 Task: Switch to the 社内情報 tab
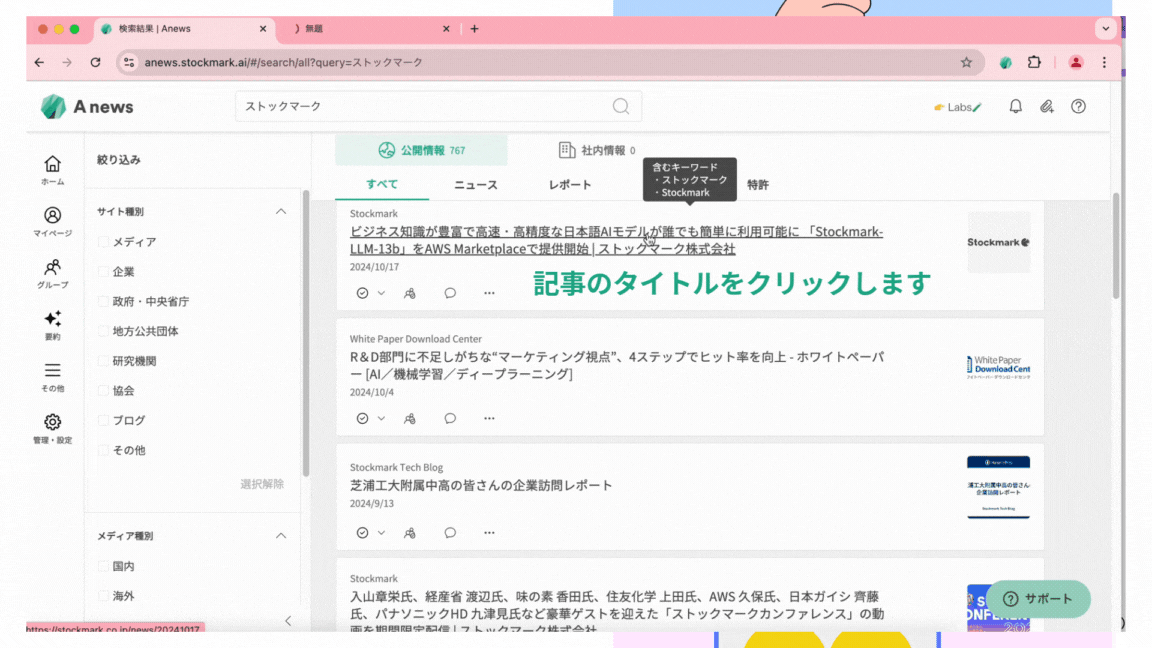596,151
